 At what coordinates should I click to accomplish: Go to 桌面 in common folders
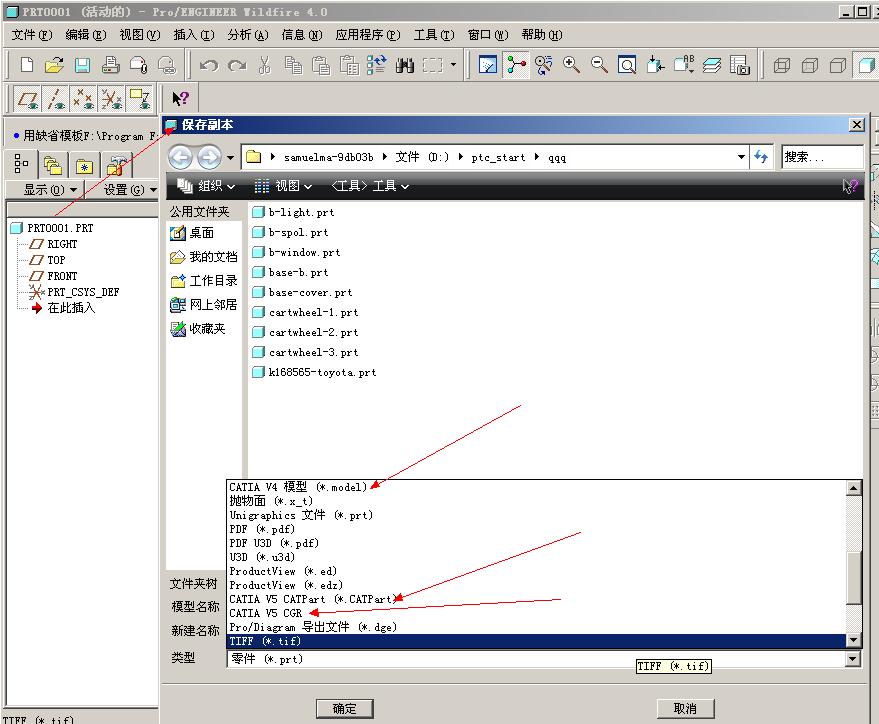click(x=192, y=233)
